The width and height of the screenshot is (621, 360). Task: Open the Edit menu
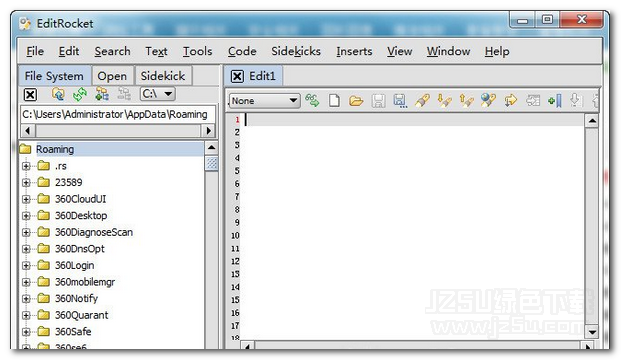click(x=69, y=51)
